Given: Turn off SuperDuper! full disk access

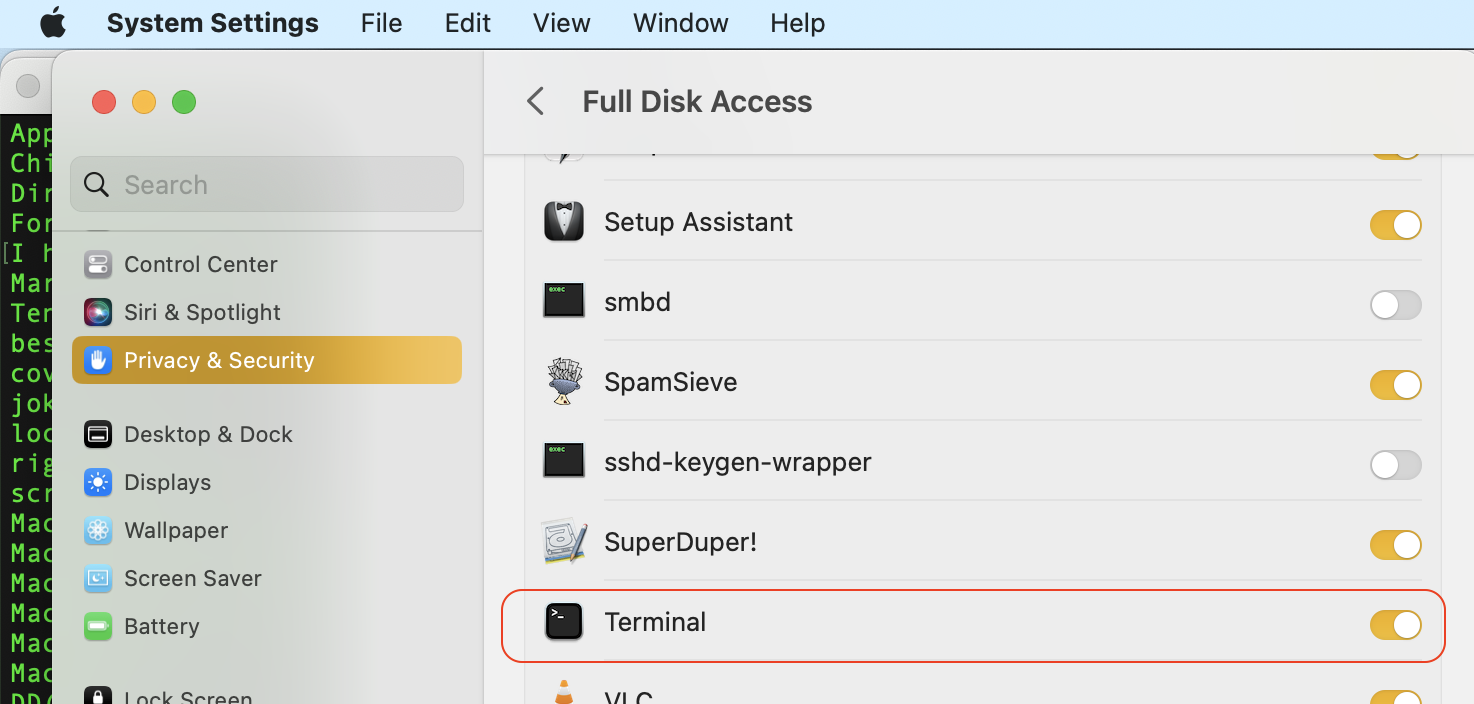Looking at the screenshot, I should [1396, 545].
